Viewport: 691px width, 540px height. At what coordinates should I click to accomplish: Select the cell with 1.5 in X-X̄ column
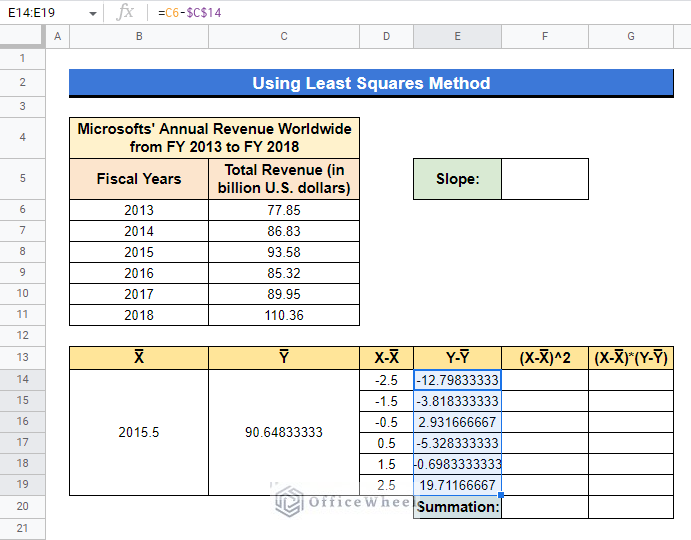click(x=386, y=464)
